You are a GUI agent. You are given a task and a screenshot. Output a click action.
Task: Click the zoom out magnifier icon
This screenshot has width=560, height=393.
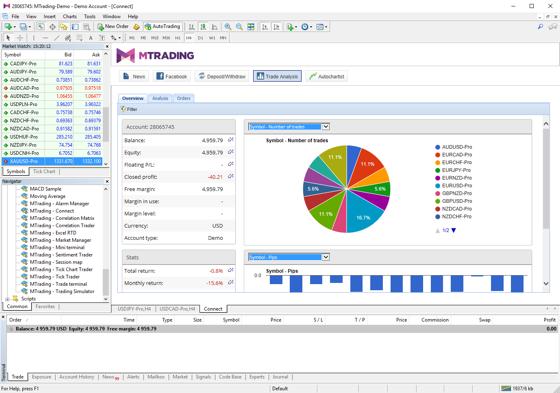[x=239, y=26]
